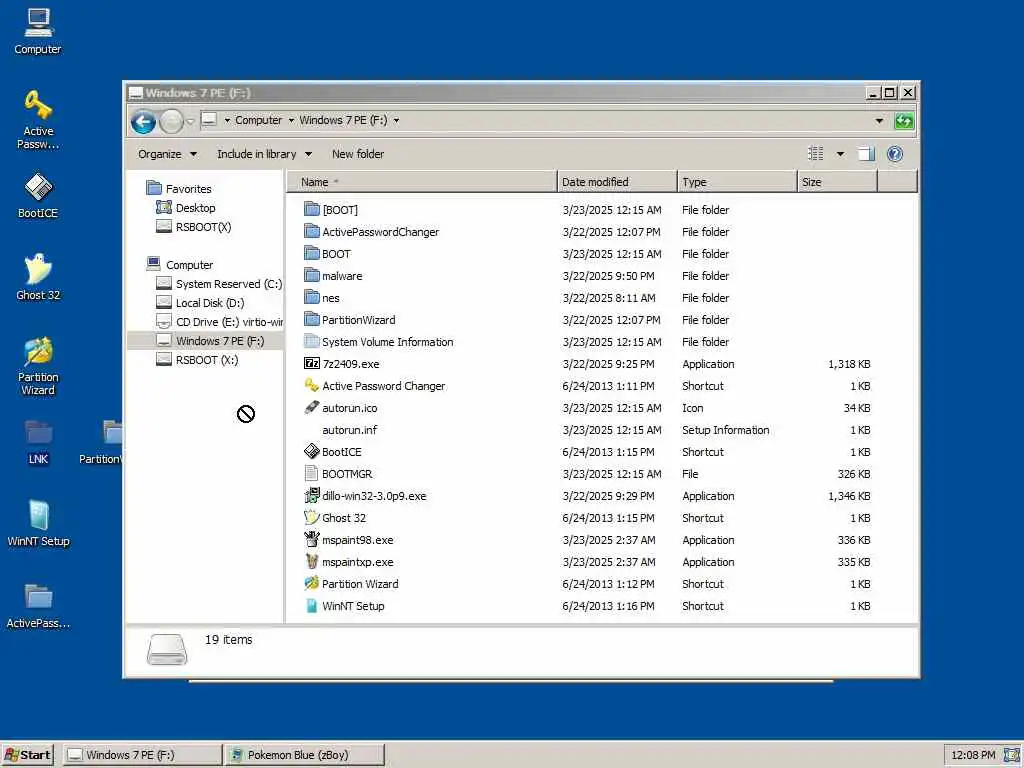Viewport: 1024px width, 768px height.
Task: Select Local Disk (D:) drive
Action: tap(200, 303)
